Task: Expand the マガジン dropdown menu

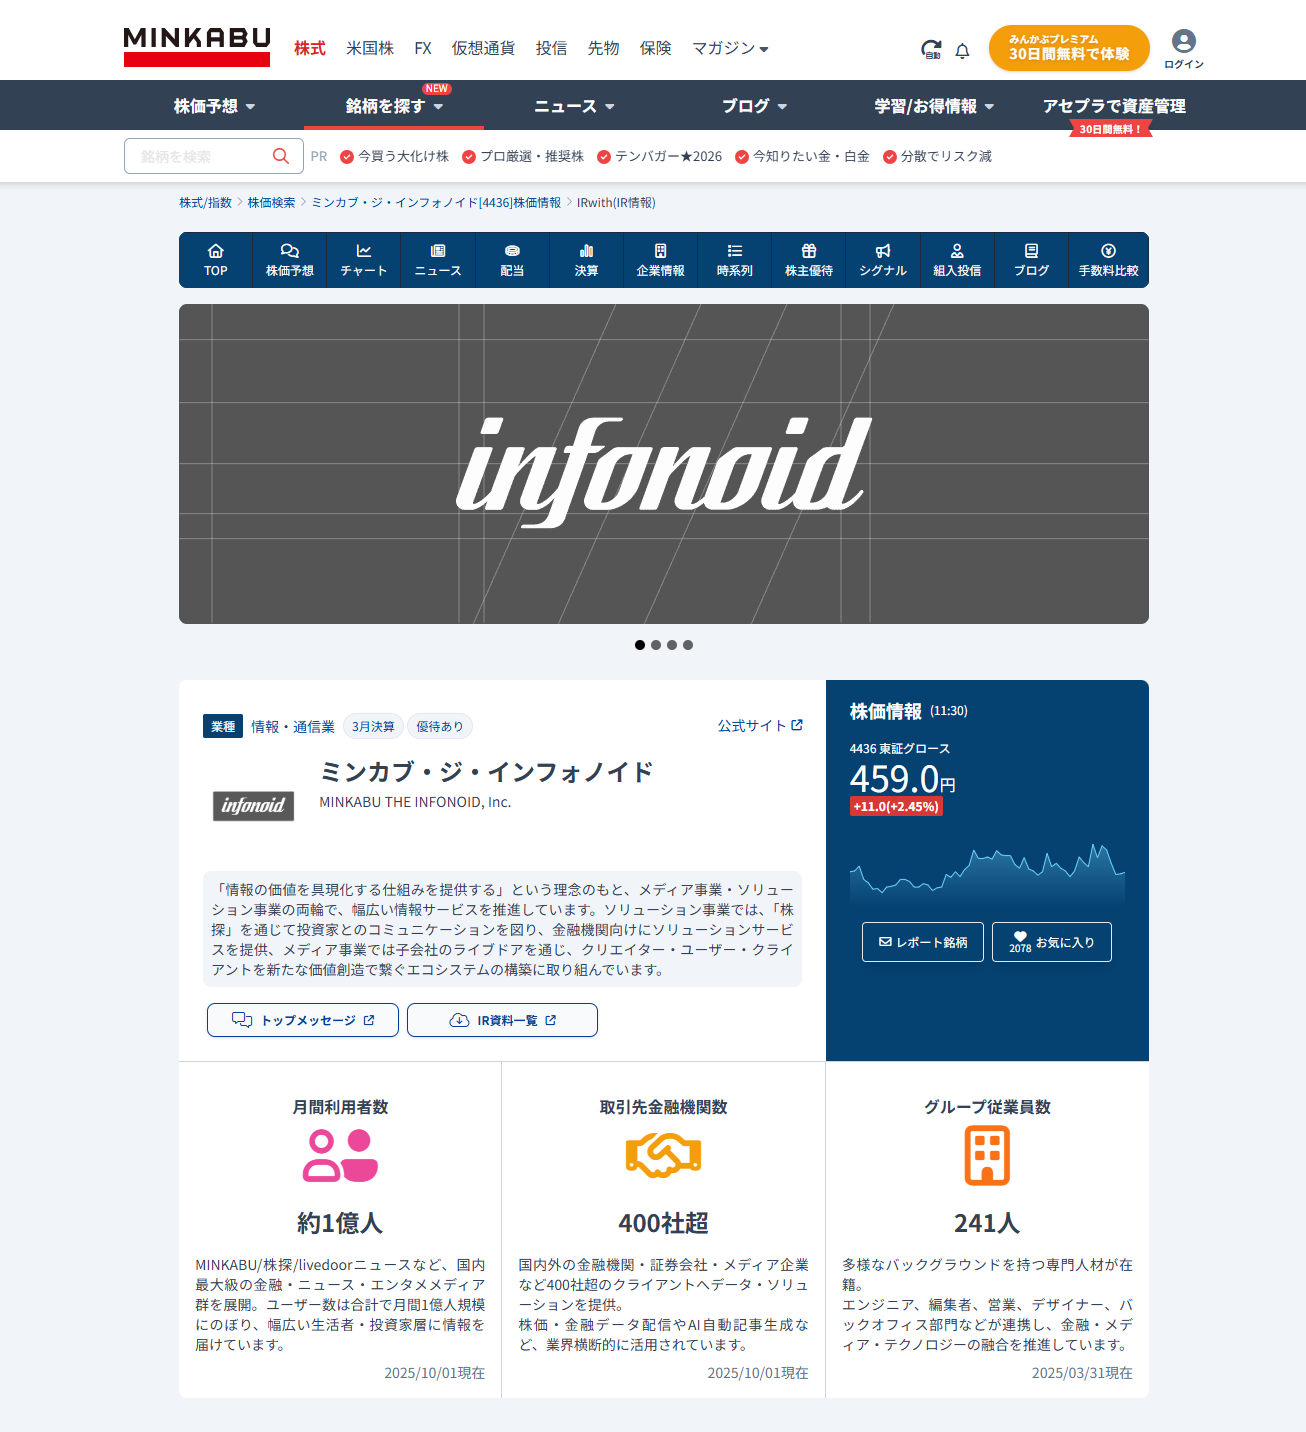Action: (x=730, y=48)
